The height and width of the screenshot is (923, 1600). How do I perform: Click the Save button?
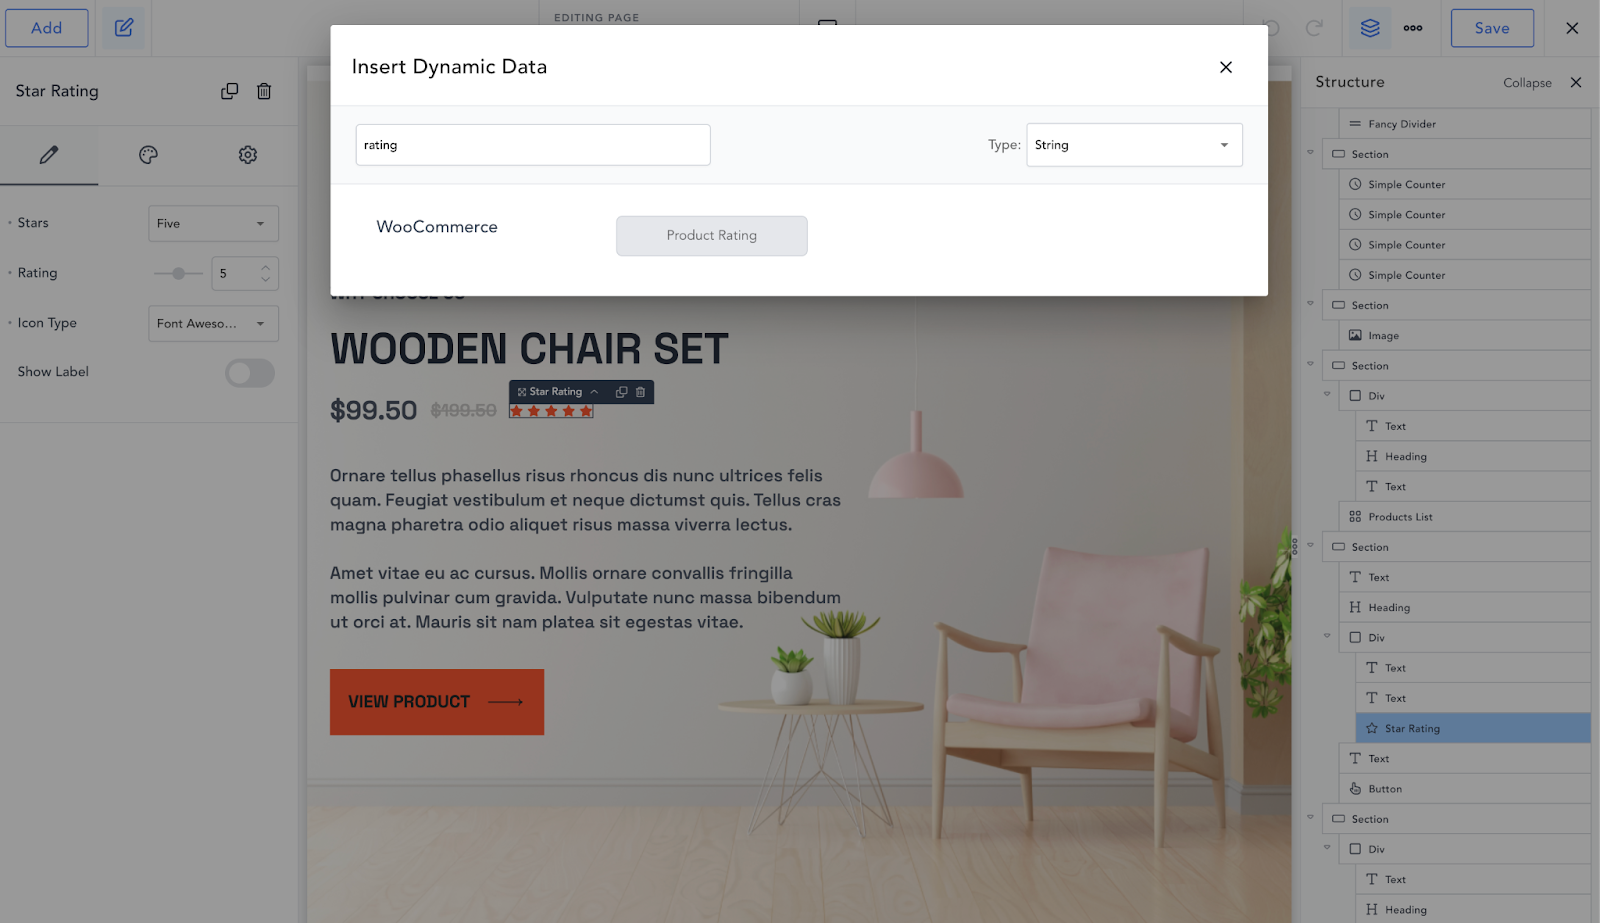point(1492,28)
